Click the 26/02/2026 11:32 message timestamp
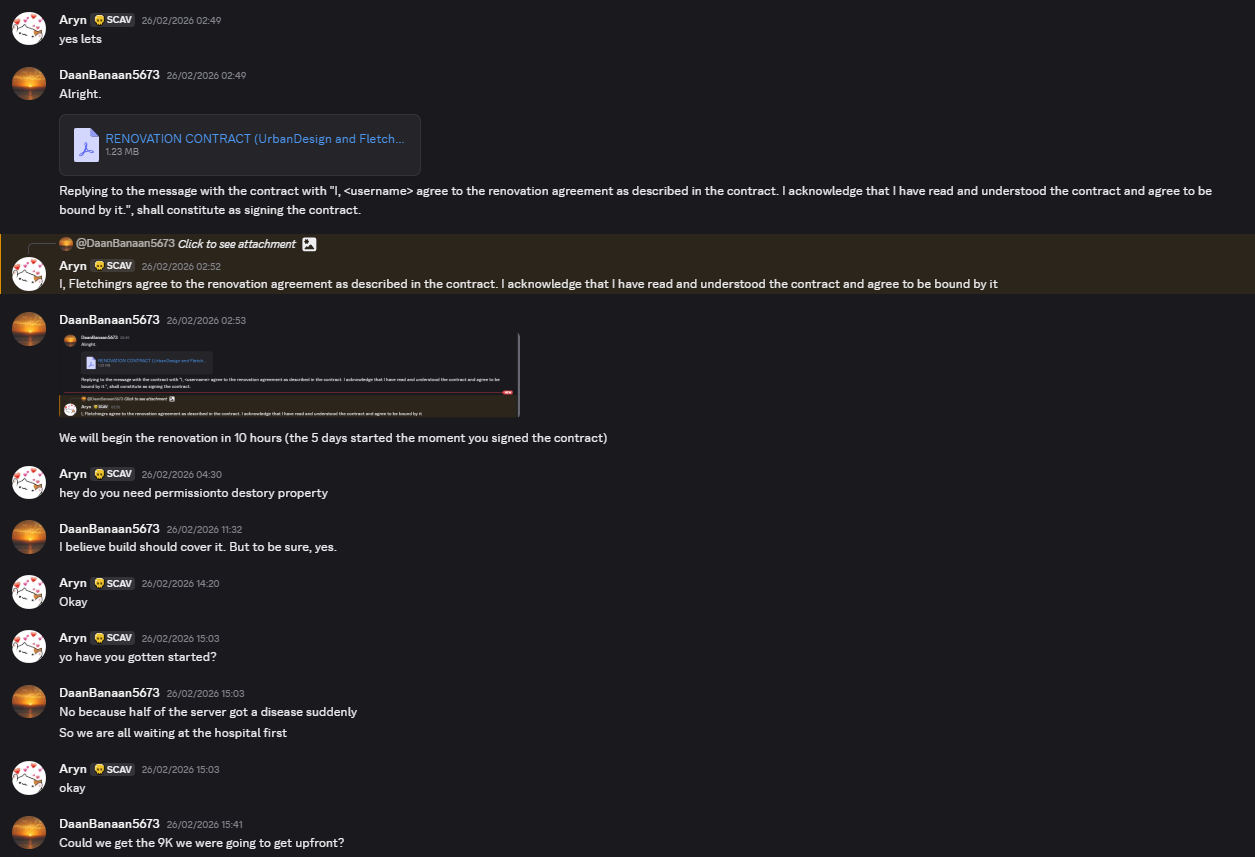Viewport: 1255px width, 857px height. click(x=204, y=529)
